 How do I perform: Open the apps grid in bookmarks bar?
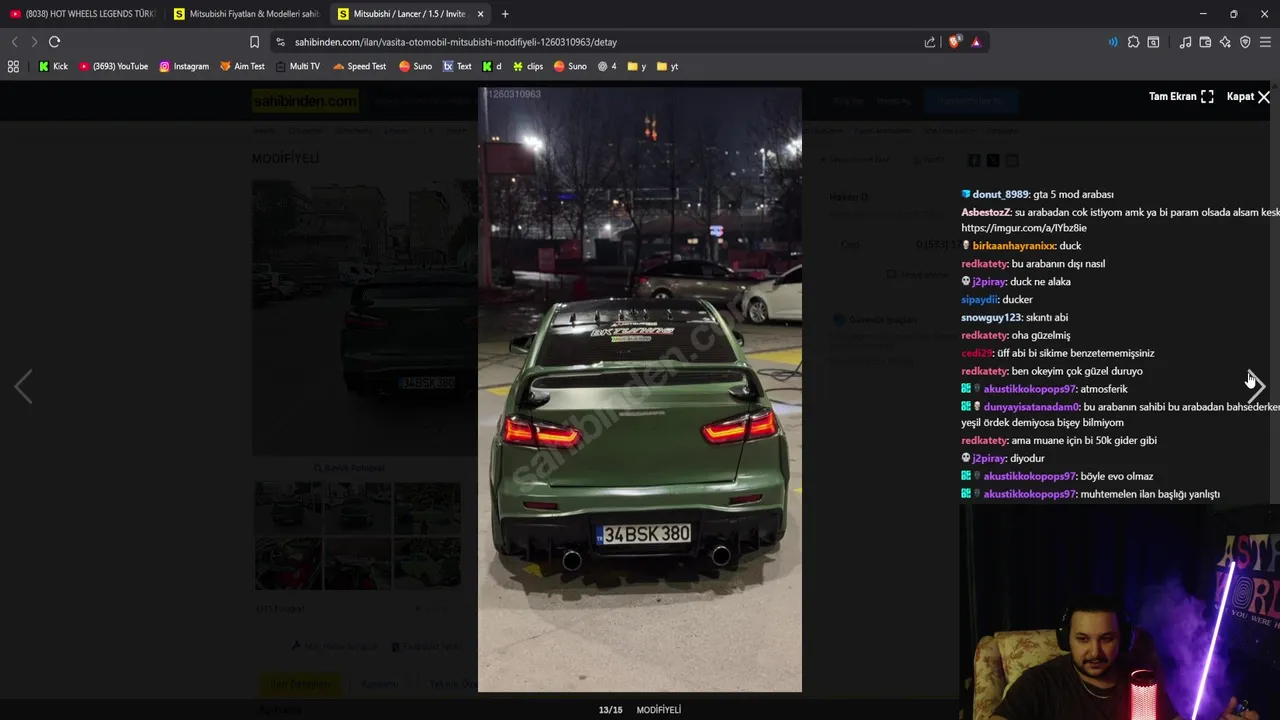[13, 66]
